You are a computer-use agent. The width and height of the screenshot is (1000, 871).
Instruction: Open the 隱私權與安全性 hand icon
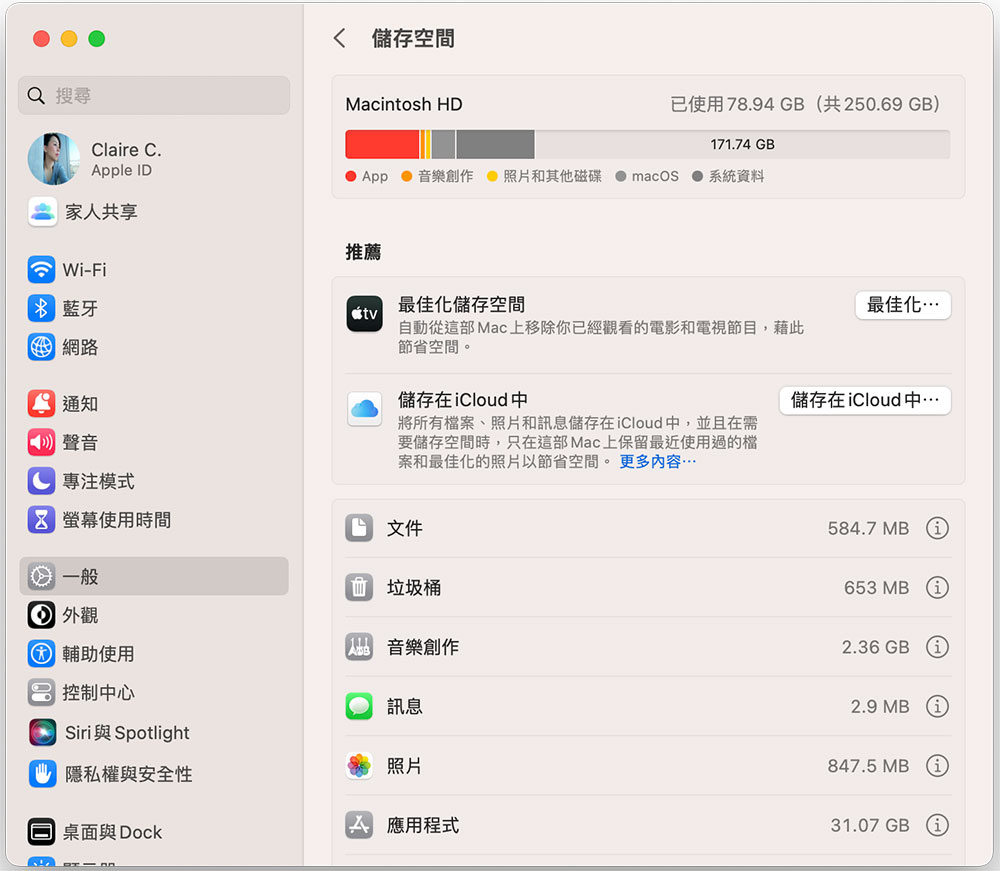coord(43,774)
